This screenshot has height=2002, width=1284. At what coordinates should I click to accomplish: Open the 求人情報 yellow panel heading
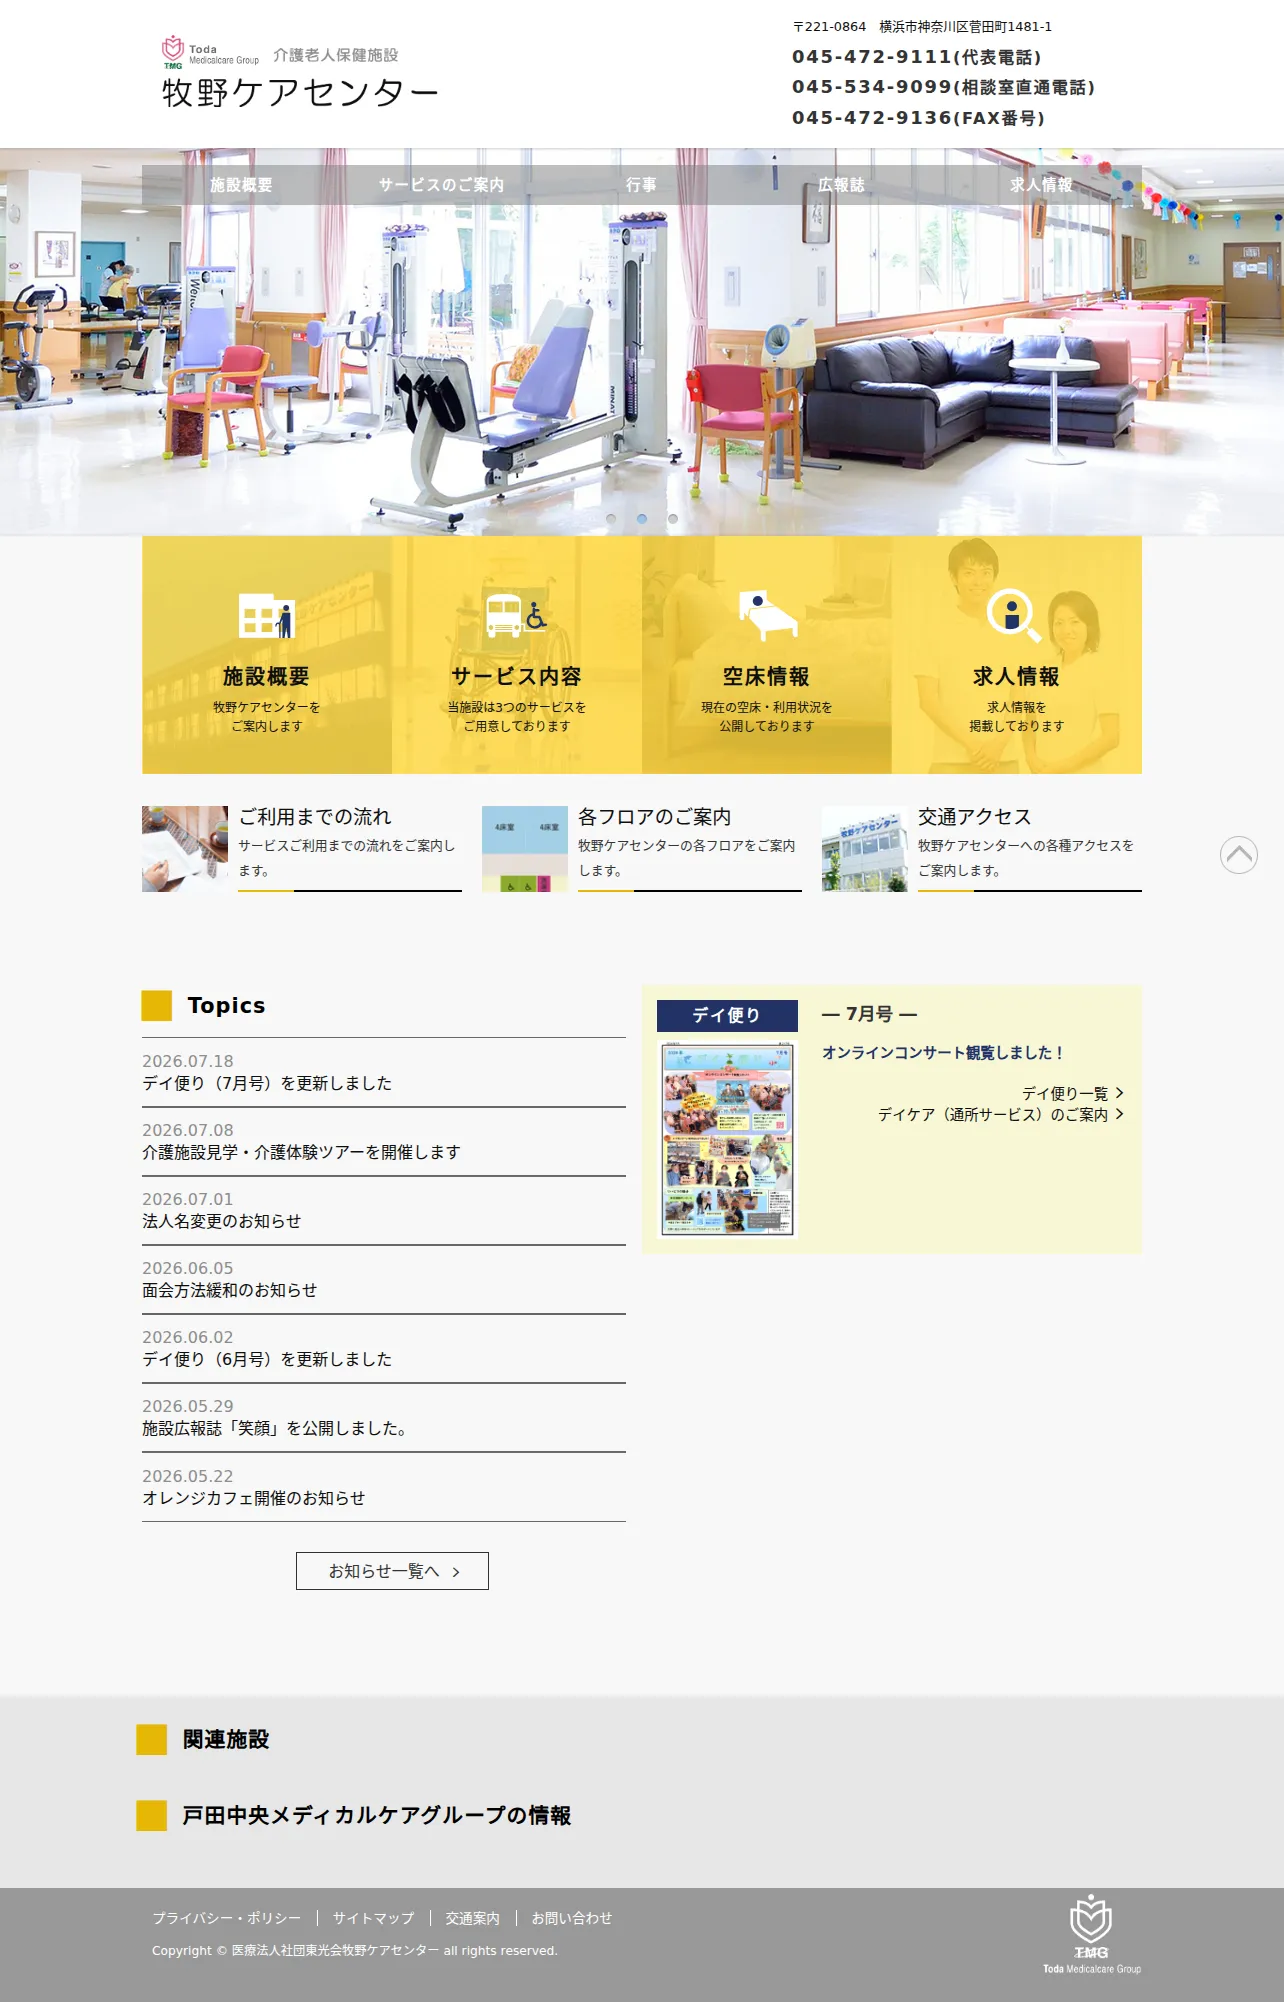pos(1016,677)
